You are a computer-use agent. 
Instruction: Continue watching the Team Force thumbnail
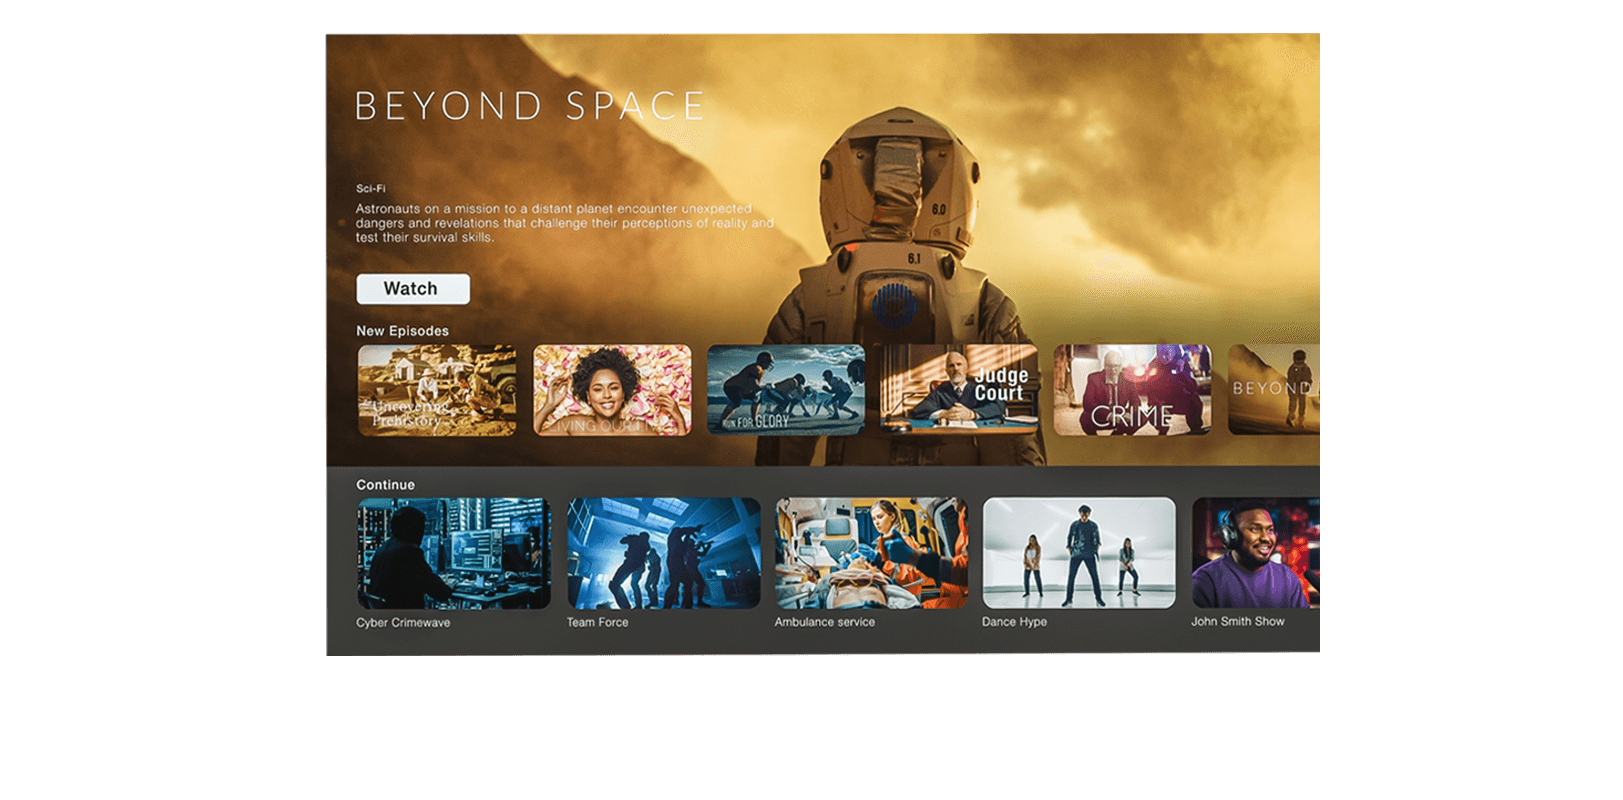coord(663,553)
